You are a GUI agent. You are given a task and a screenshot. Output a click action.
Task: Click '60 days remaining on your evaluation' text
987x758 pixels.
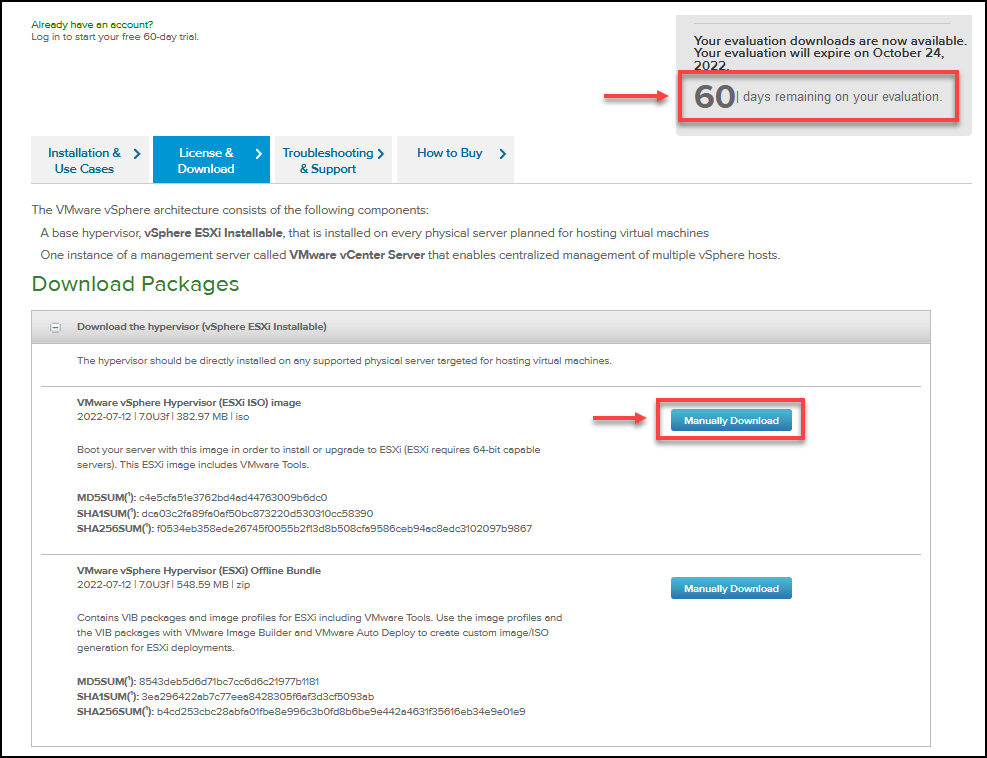point(818,96)
